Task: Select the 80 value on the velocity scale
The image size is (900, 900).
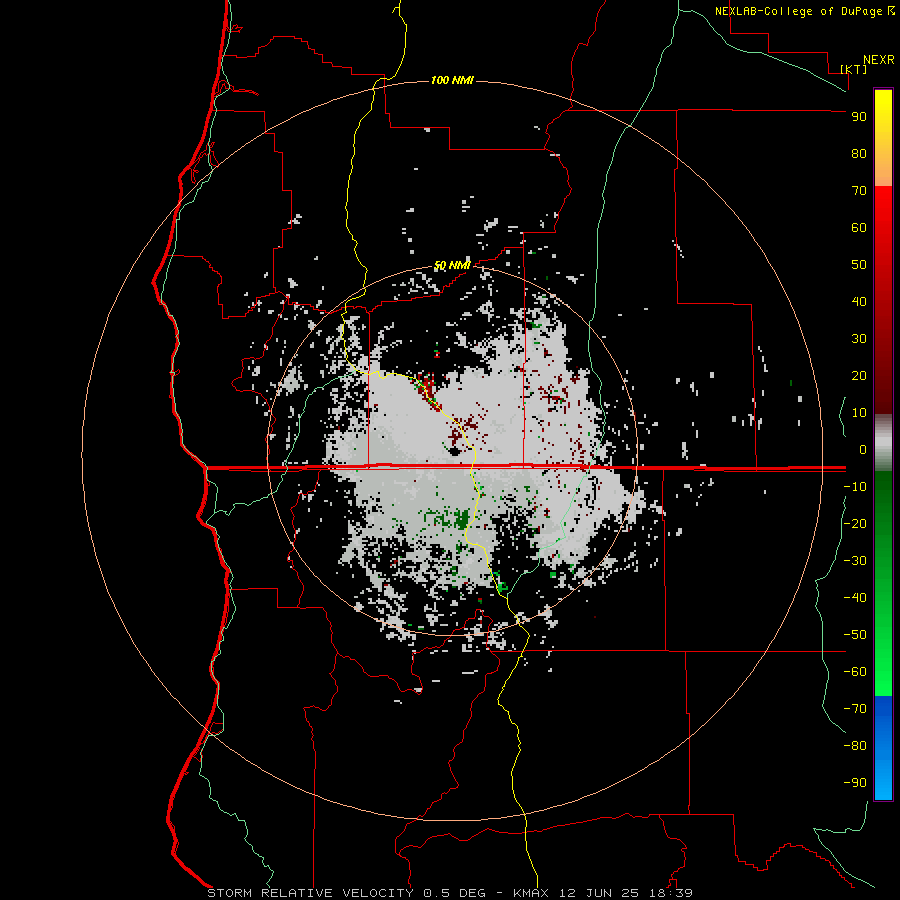Action: point(859,154)
